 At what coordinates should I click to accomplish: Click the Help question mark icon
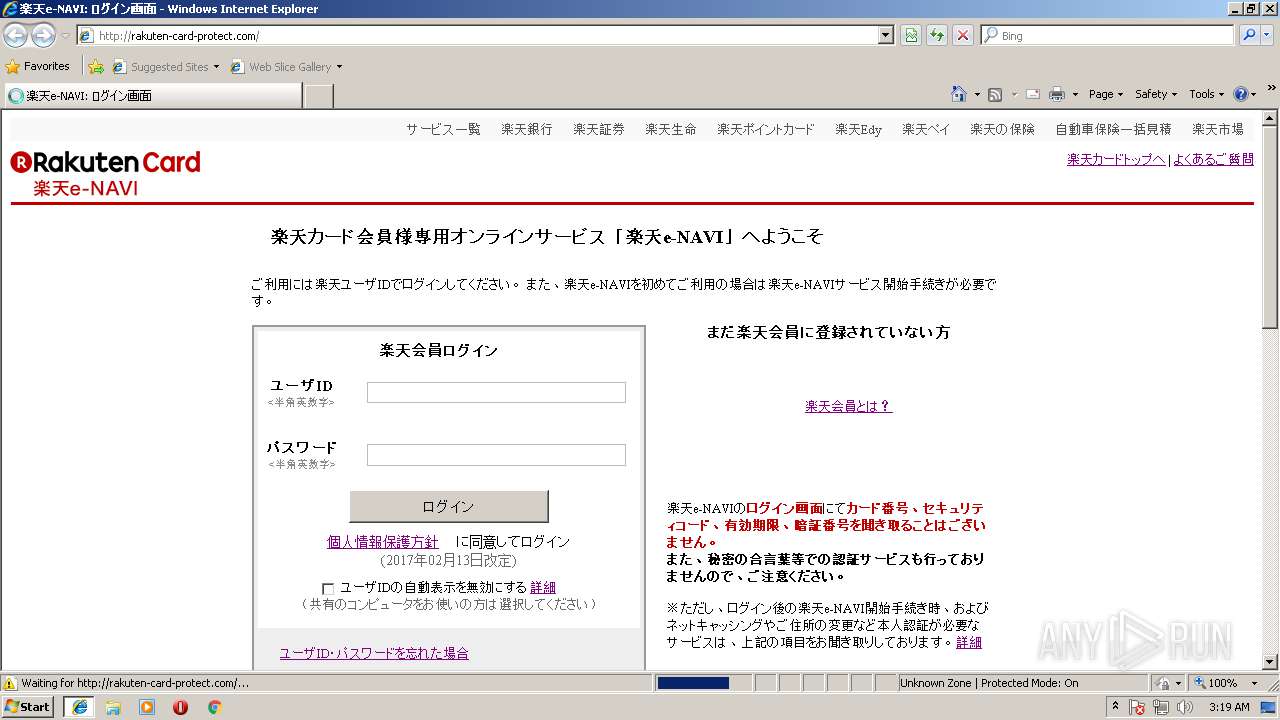pyautogui.click(x=1240, y=94)
